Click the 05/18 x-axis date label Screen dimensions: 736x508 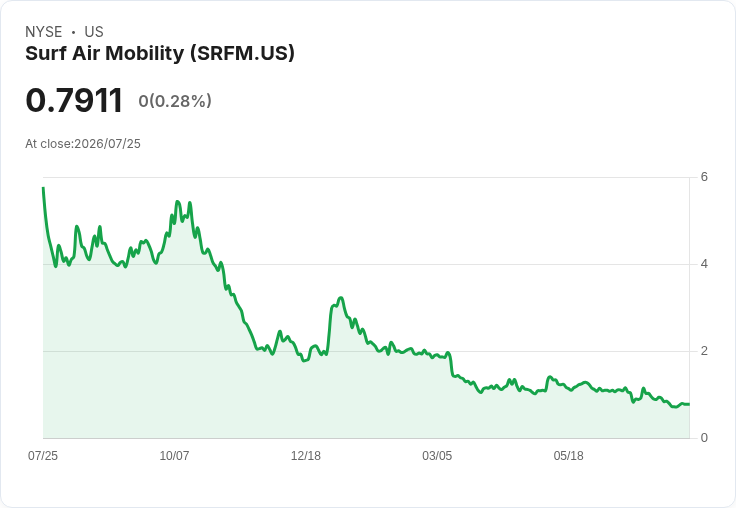(568, 455)
